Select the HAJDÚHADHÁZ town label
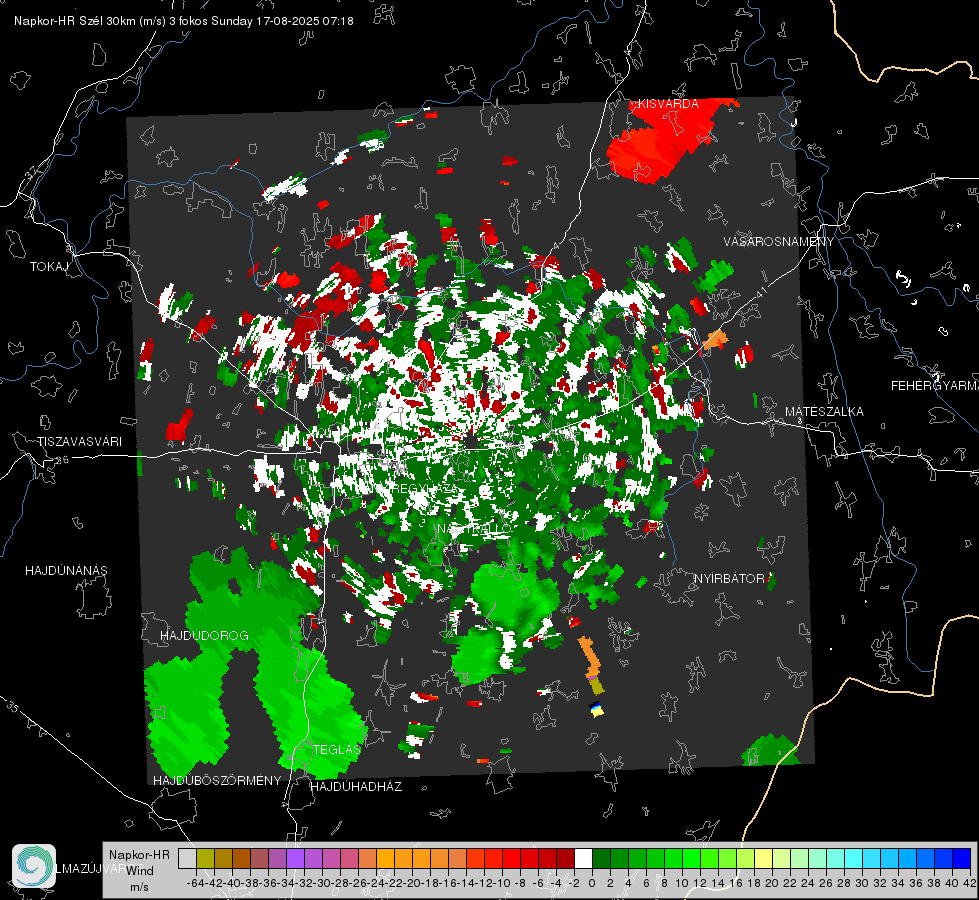 point(356,786)
